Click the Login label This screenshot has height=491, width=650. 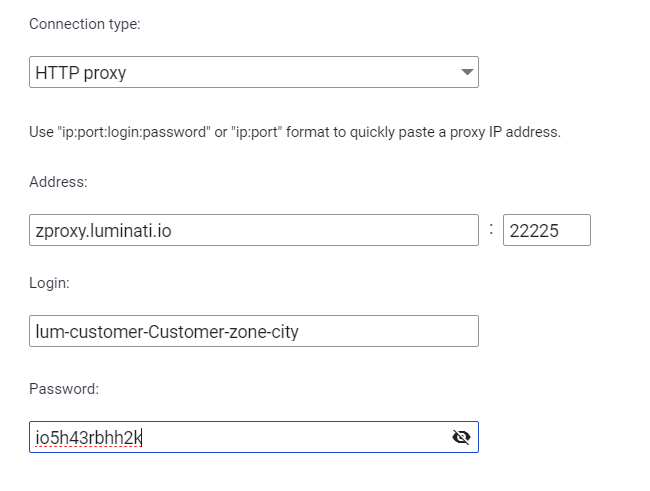coord(49,283)
